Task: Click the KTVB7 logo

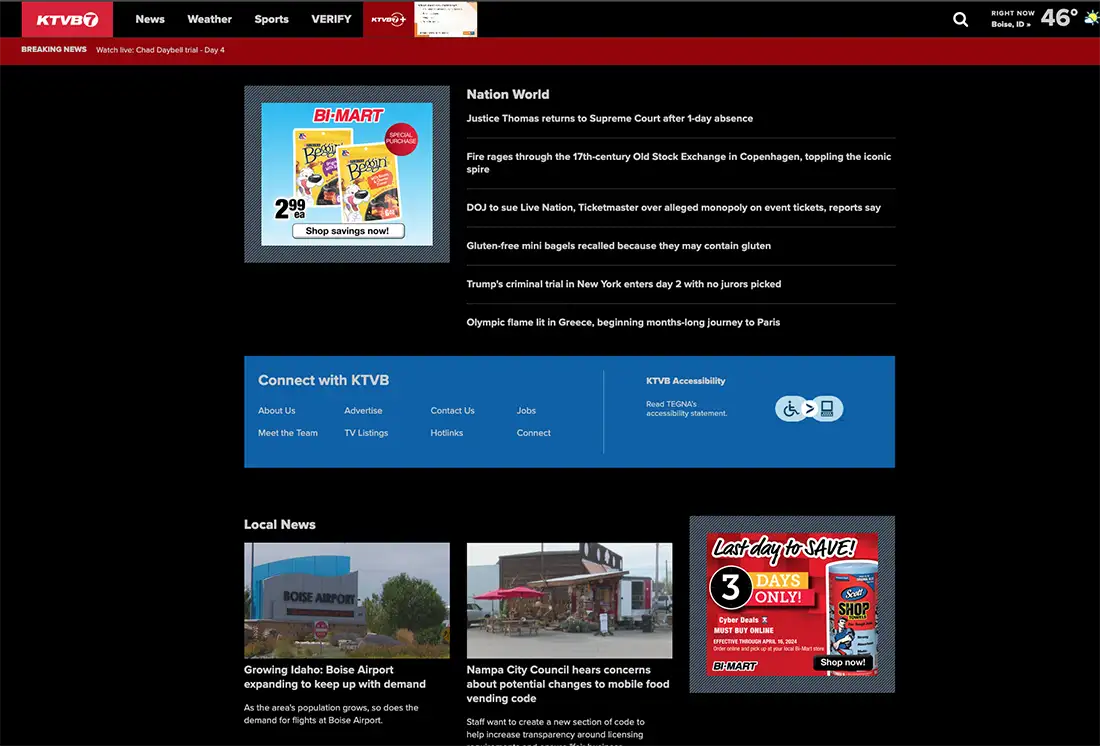Action: [x=67, y=19]
